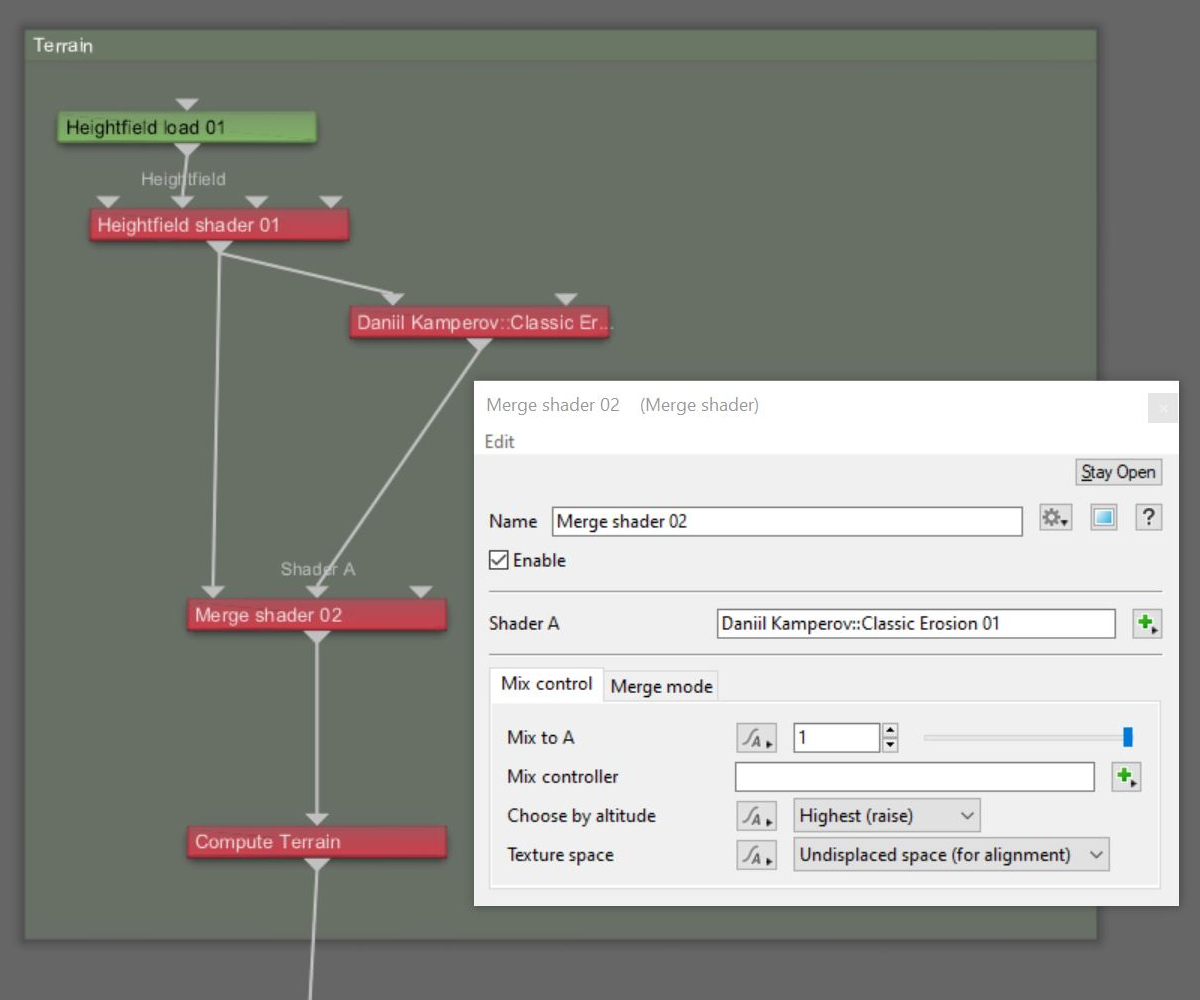
Task: Open animation button for Choose by altitude
Action: [x=756, y=816]
